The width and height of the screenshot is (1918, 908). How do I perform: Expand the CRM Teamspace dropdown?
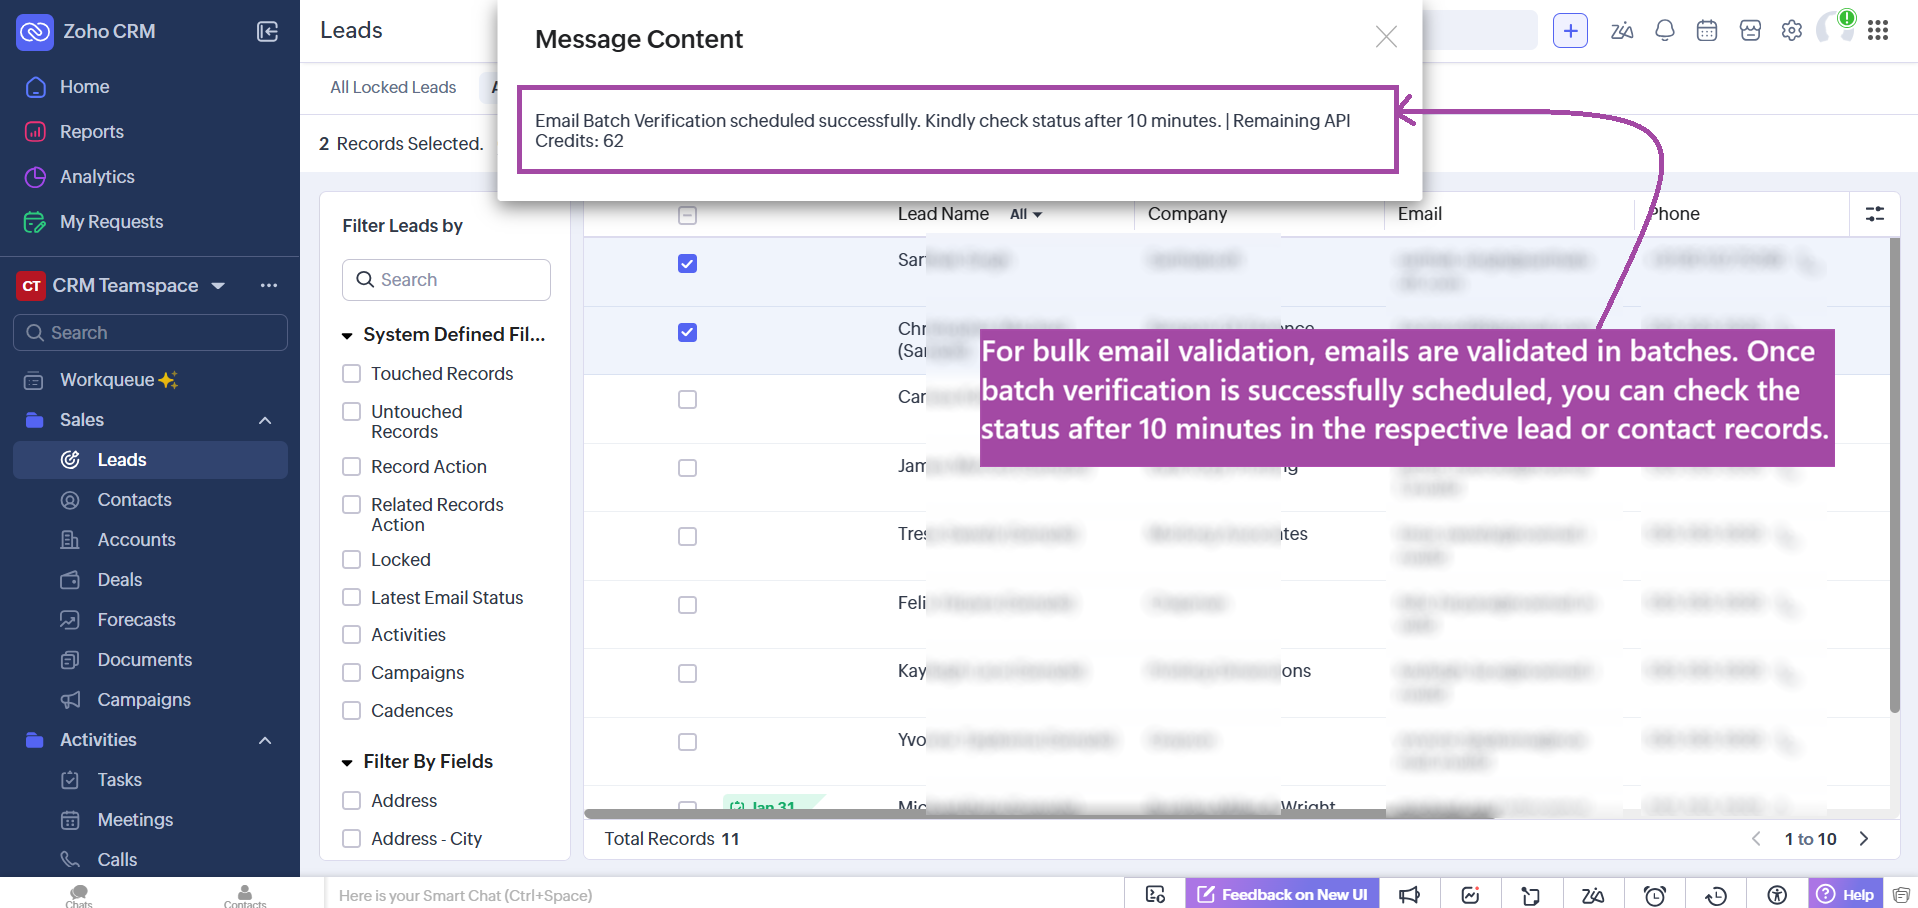coord(218,286)
